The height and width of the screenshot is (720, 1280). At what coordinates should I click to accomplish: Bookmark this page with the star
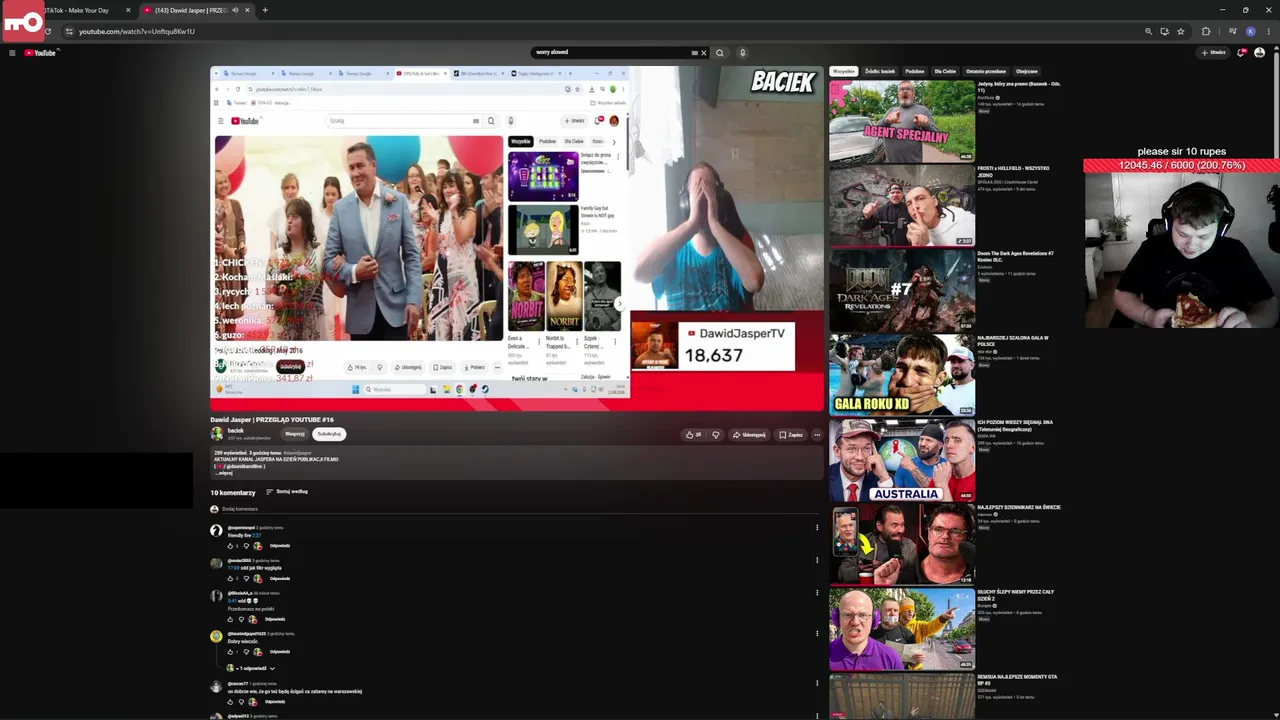tap(1181, 31)
